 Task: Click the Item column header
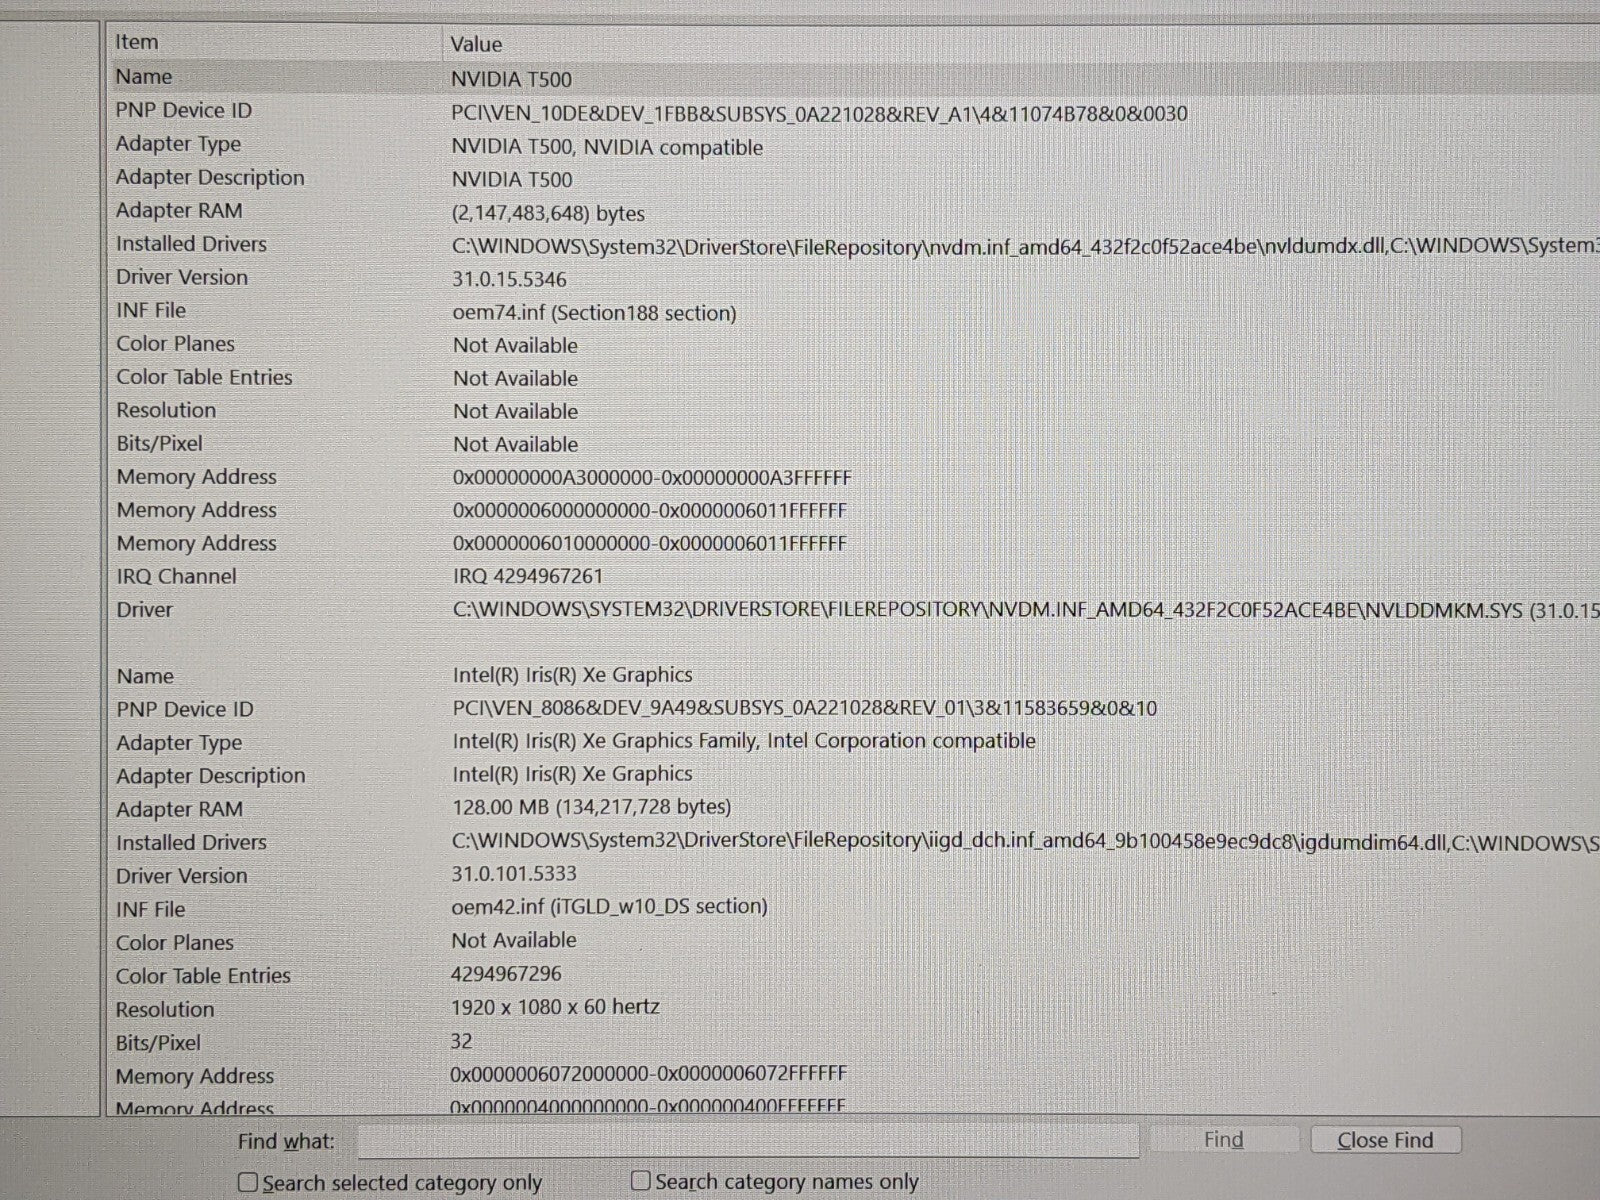(x=137, y=42)
